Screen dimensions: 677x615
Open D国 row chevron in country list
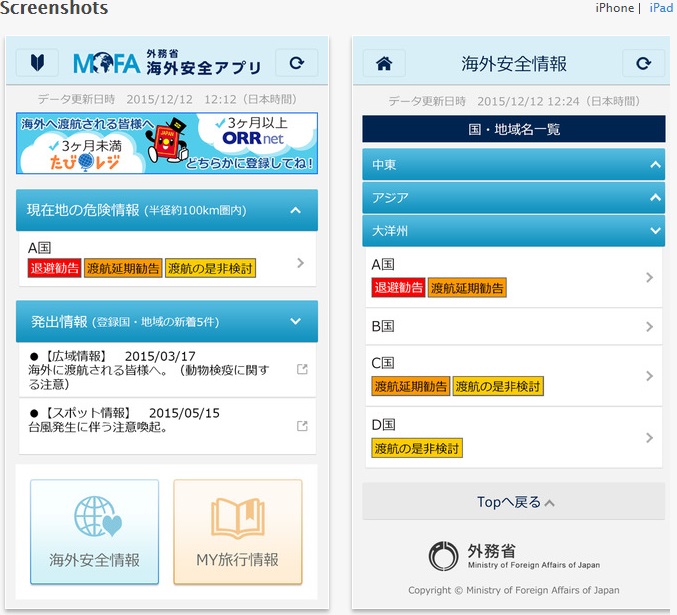pyautogui.click(x=649, y=437)
